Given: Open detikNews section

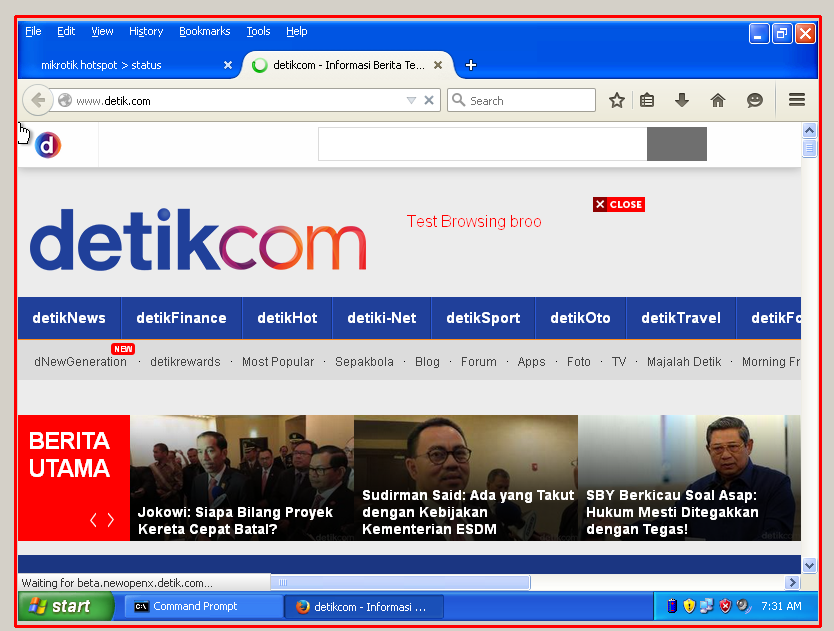Looking at the screenshot, I should click(x=69, y=318).
